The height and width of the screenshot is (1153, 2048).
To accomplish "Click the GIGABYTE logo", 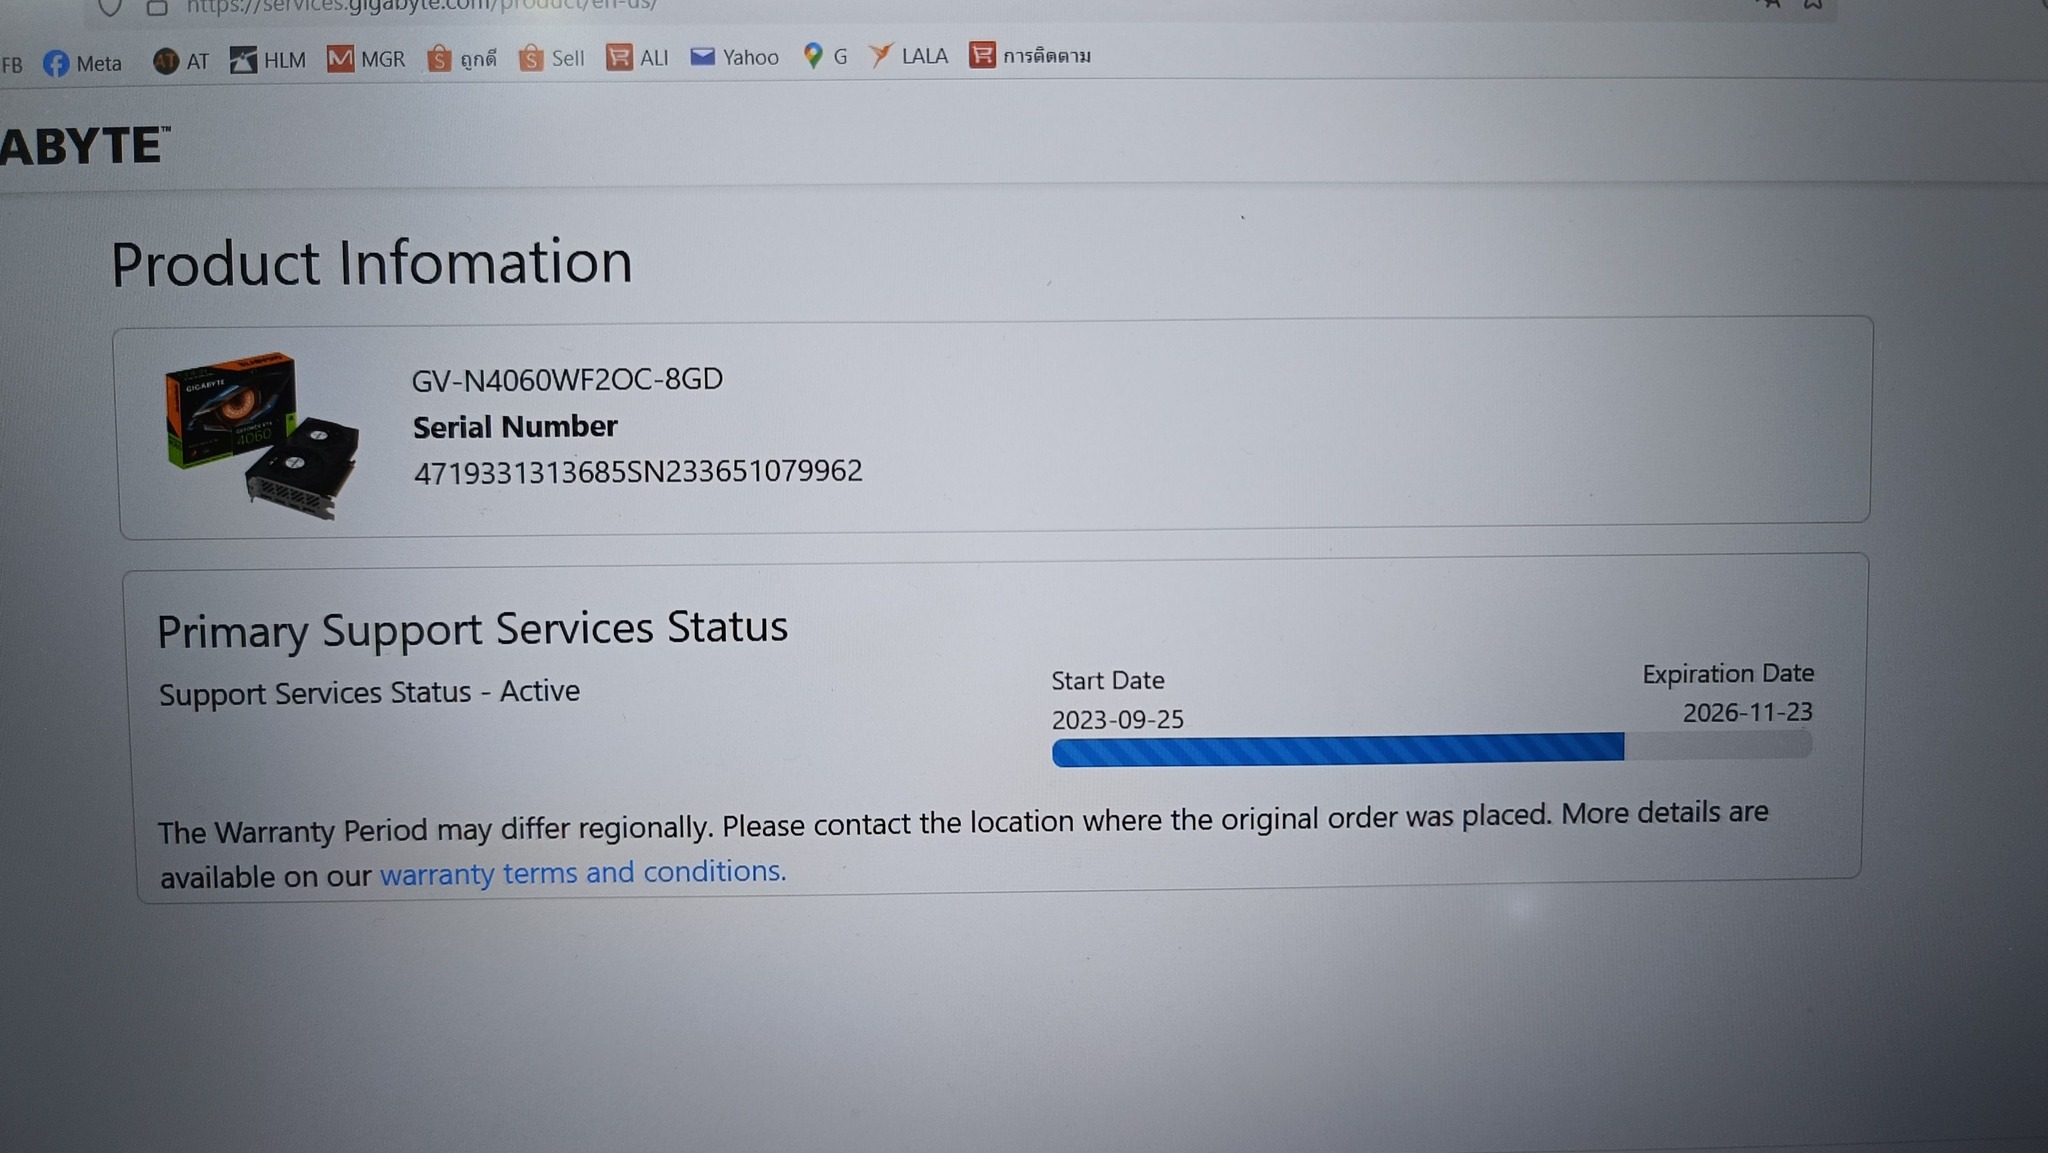I will pyautogui.click(x=85, y=146).
